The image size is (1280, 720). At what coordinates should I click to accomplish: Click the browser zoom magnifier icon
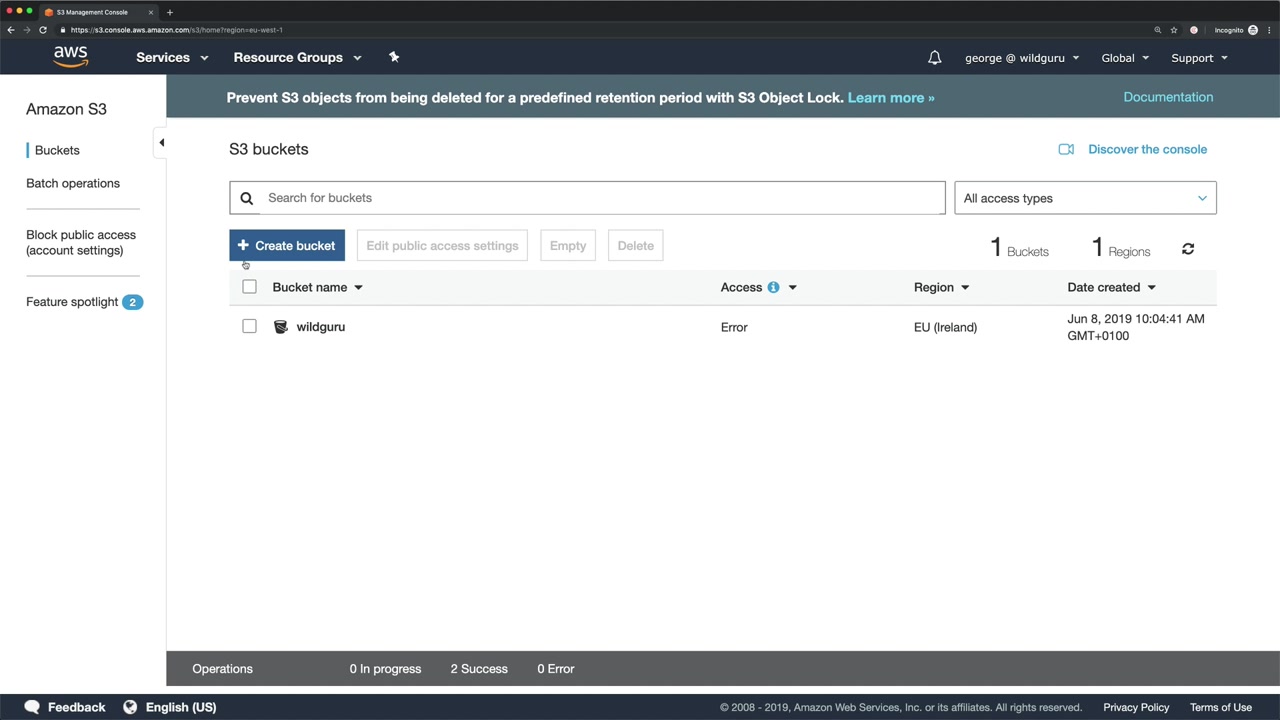point(1158,30)
